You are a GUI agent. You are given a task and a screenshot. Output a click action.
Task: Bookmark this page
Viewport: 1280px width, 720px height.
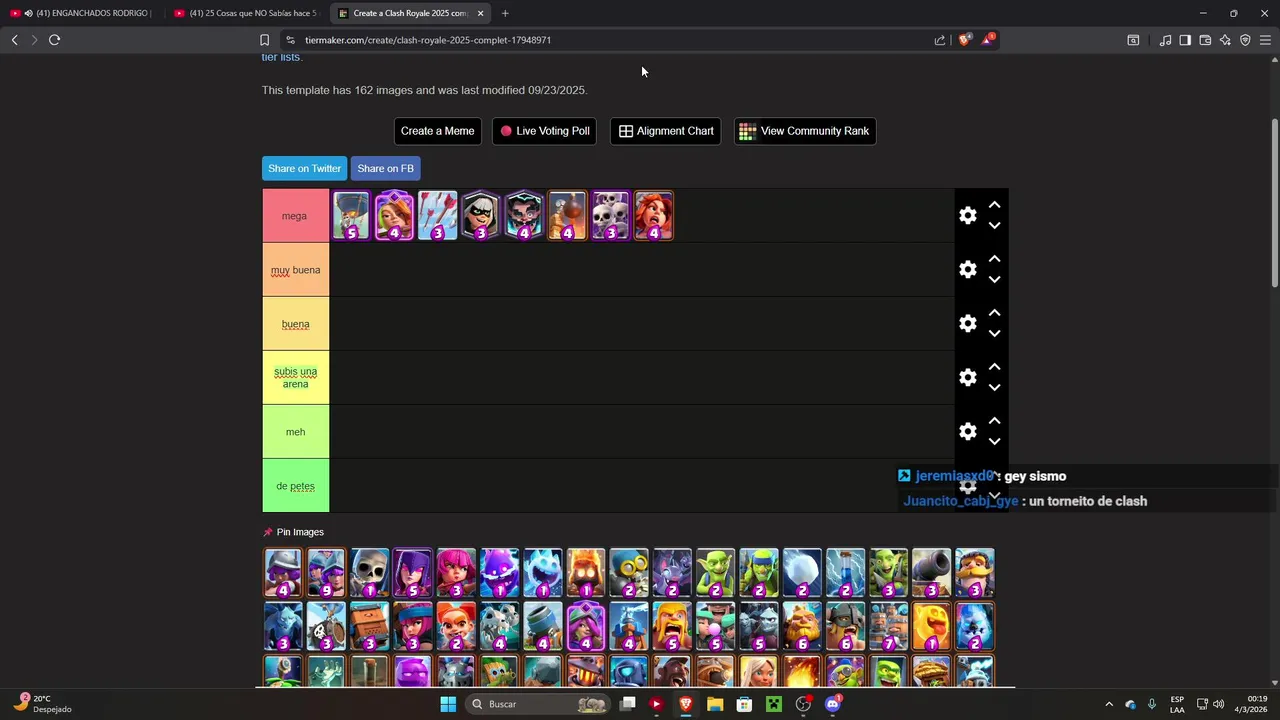point(264,40)
